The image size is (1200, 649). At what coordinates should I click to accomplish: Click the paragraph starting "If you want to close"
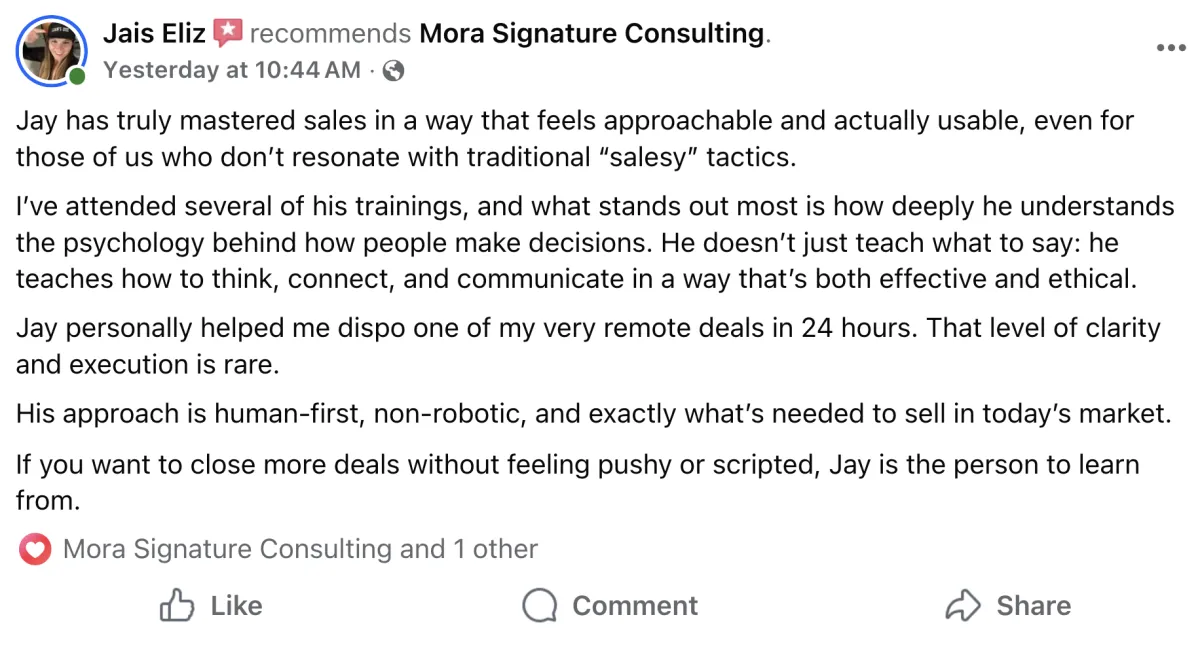pos(577,483)
